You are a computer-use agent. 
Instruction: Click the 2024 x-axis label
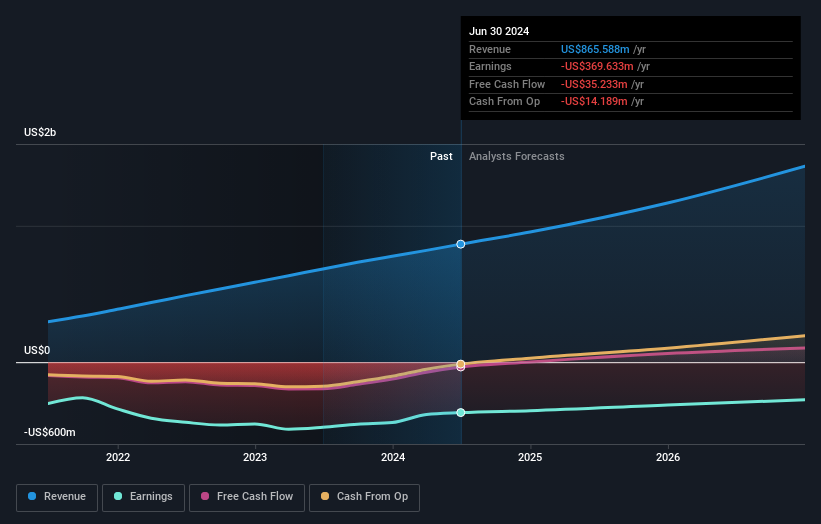click(x=393, y=458)
